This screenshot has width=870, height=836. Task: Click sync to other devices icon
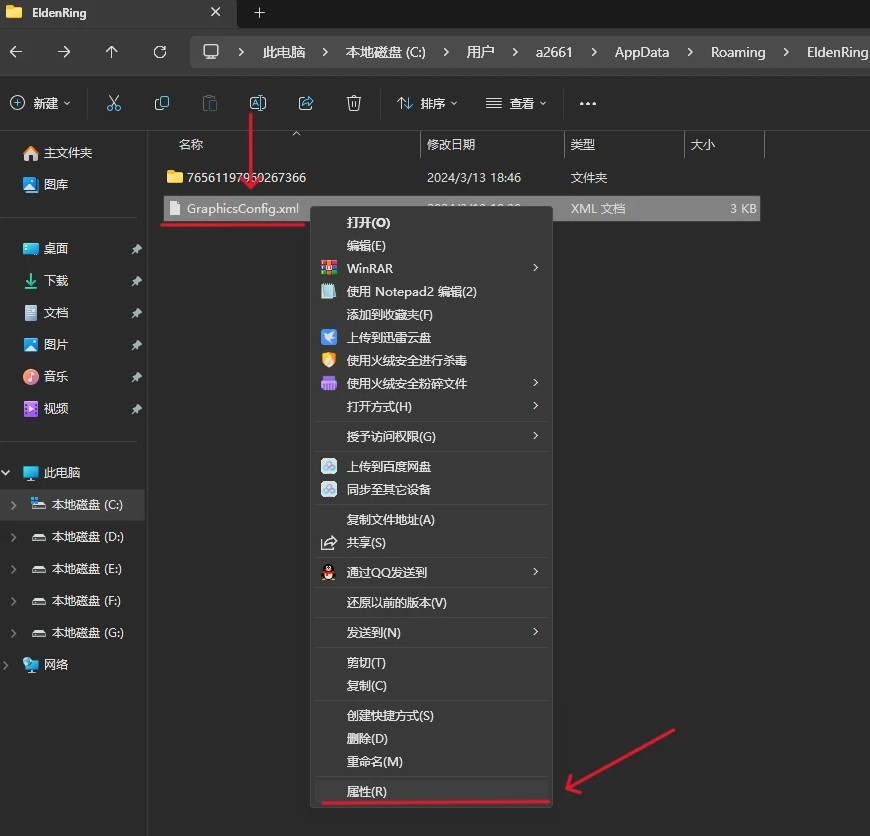(328, 489)
